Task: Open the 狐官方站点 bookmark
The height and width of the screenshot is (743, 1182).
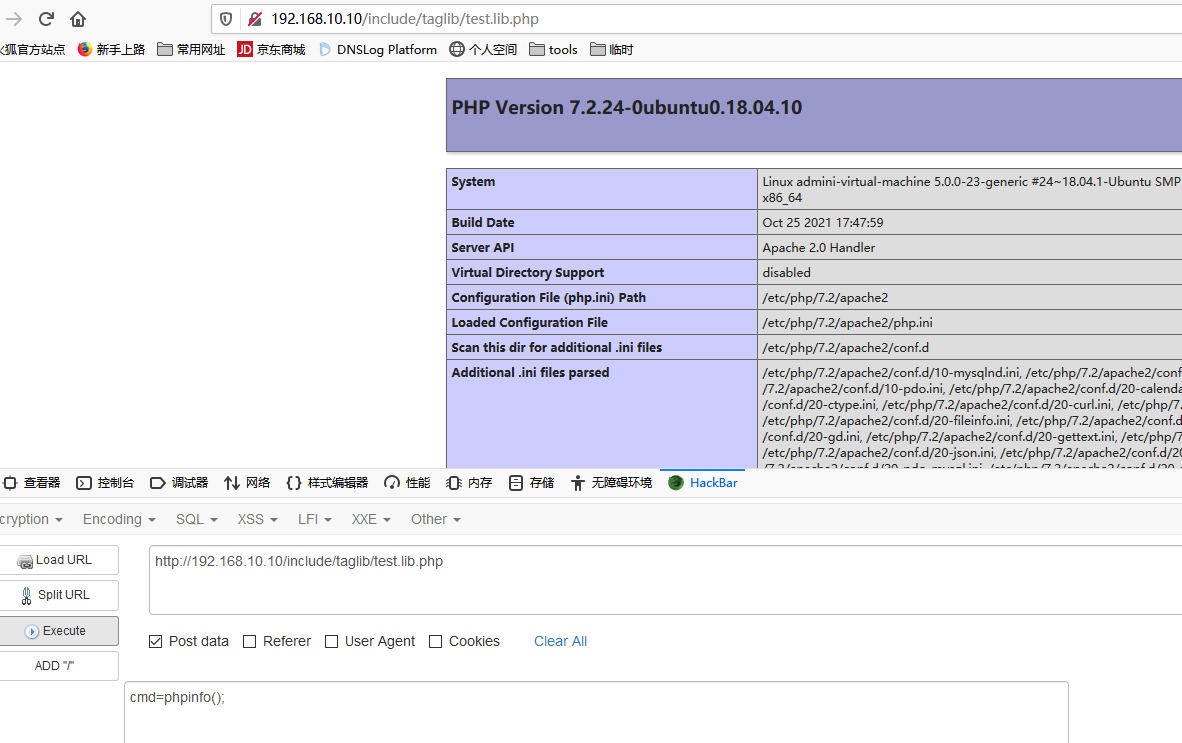Action: [32, 50]
